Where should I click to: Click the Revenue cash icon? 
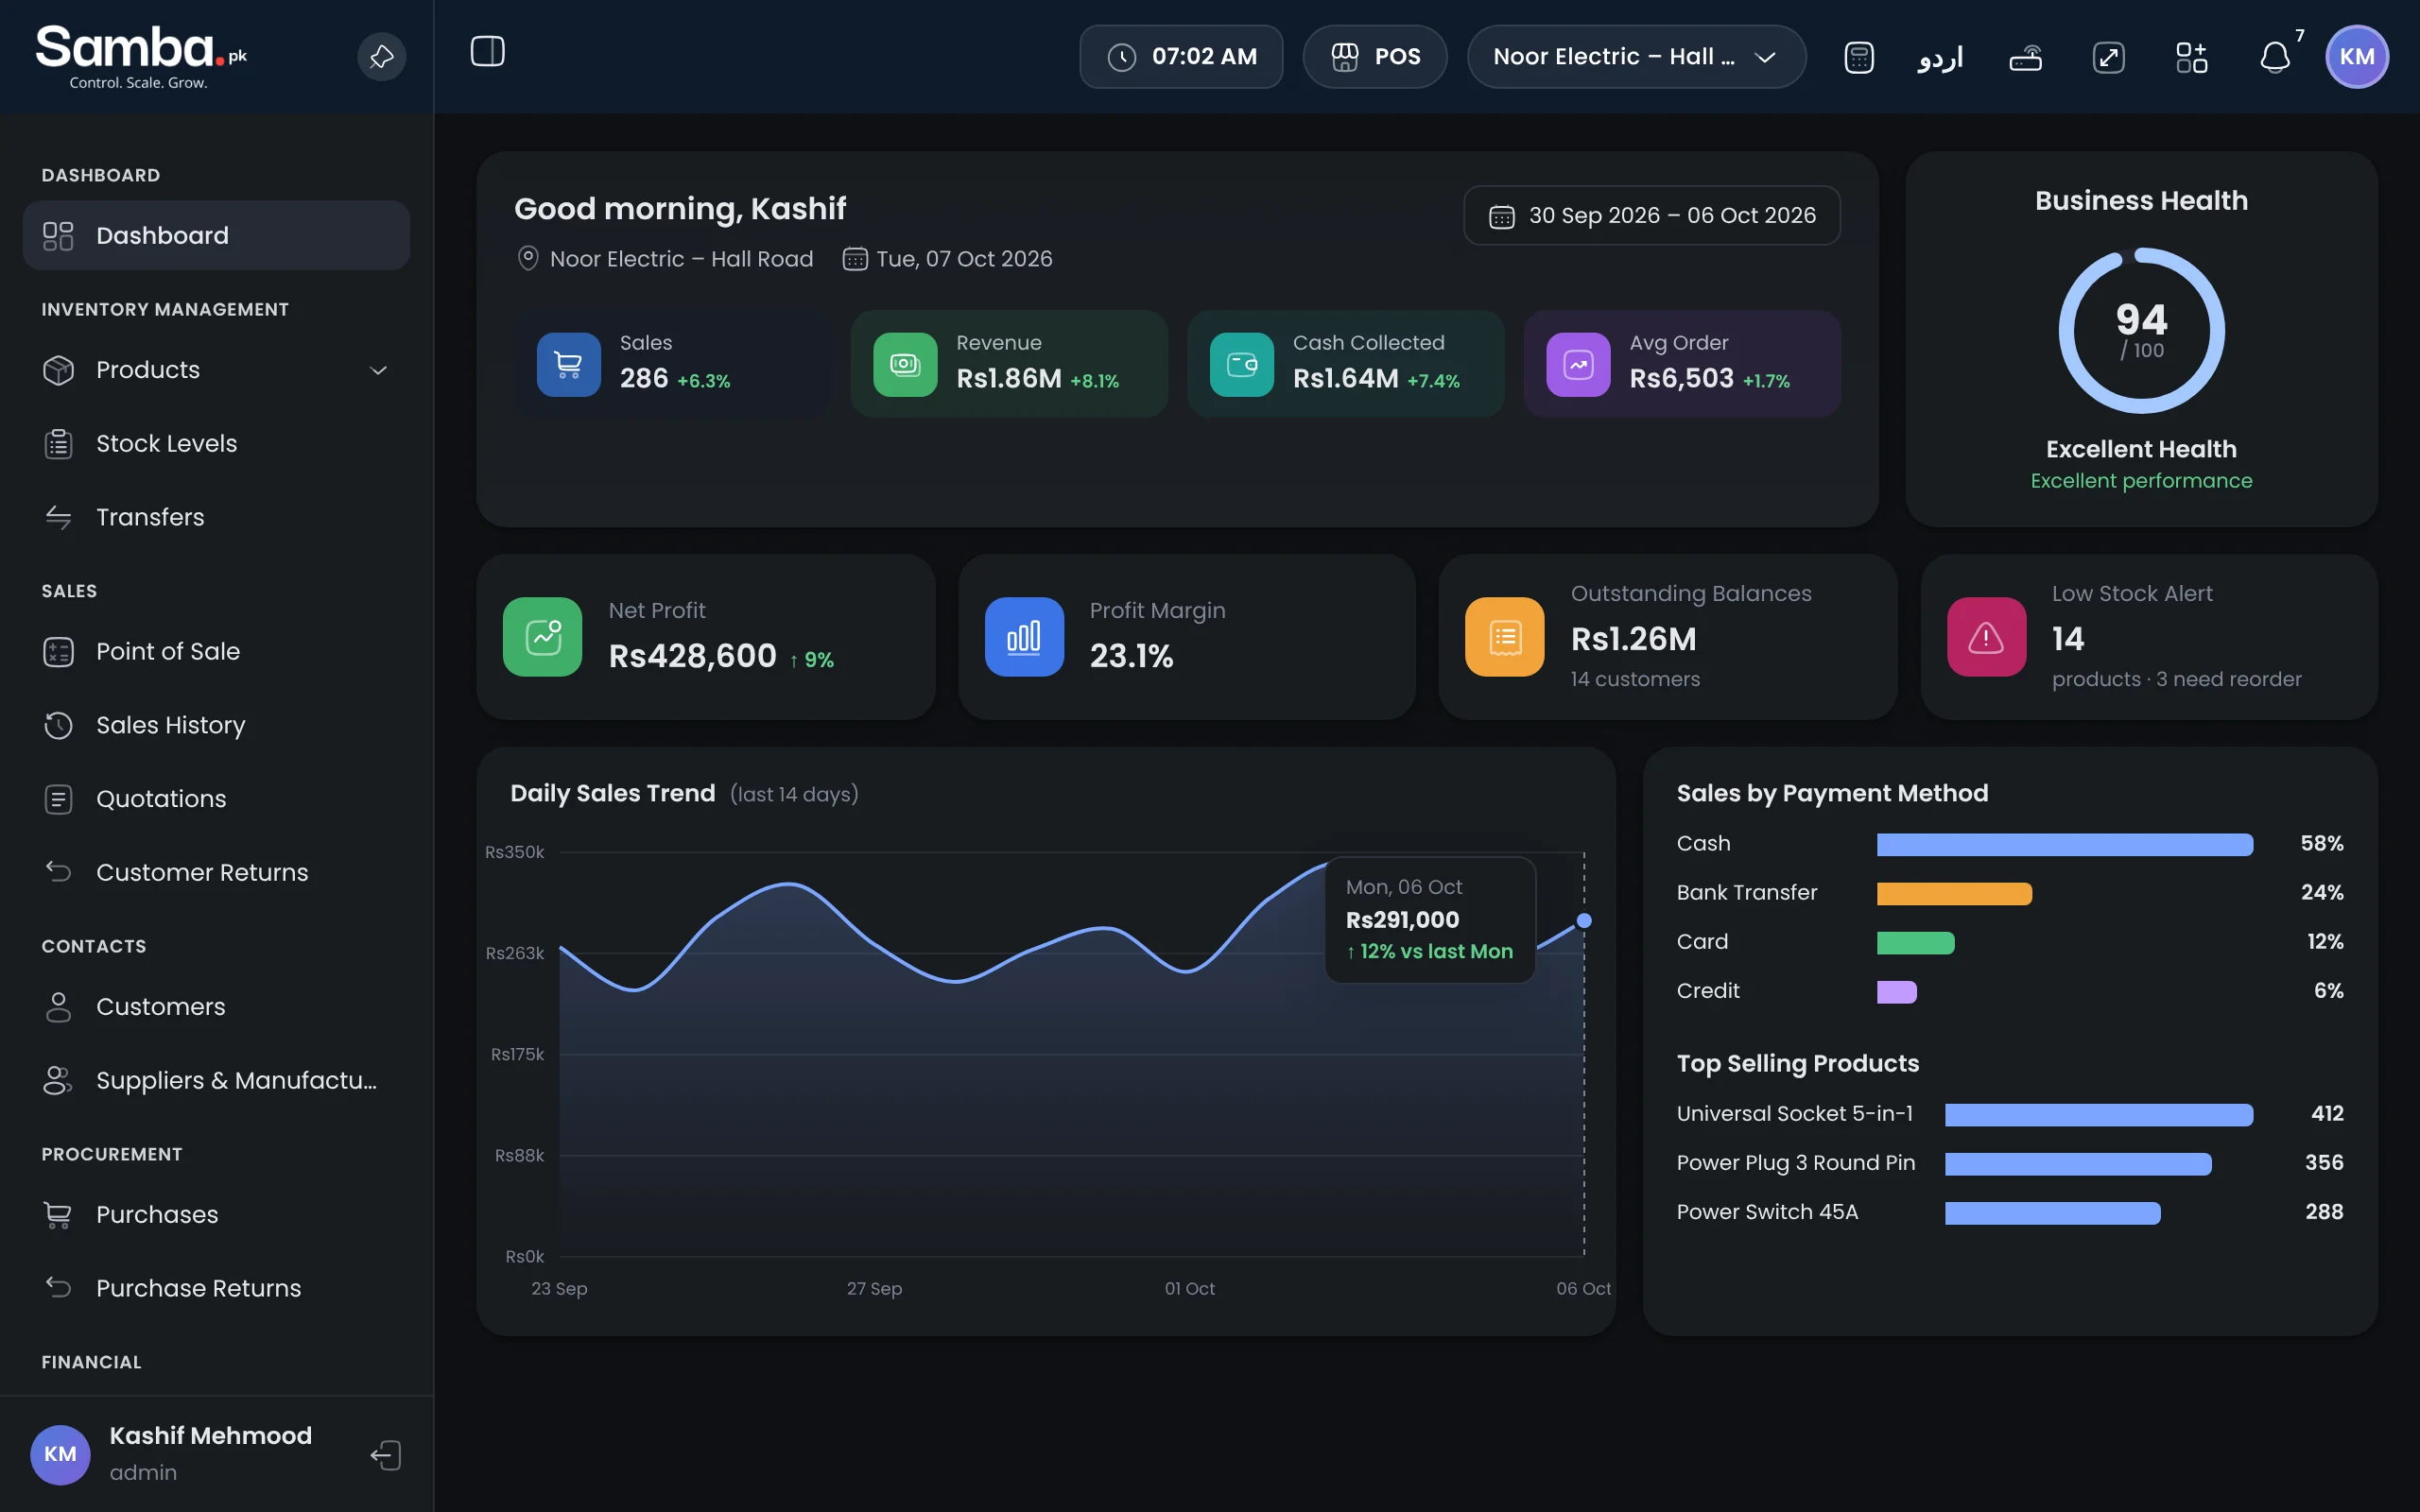pyautogui.click(x=905, y=364)
